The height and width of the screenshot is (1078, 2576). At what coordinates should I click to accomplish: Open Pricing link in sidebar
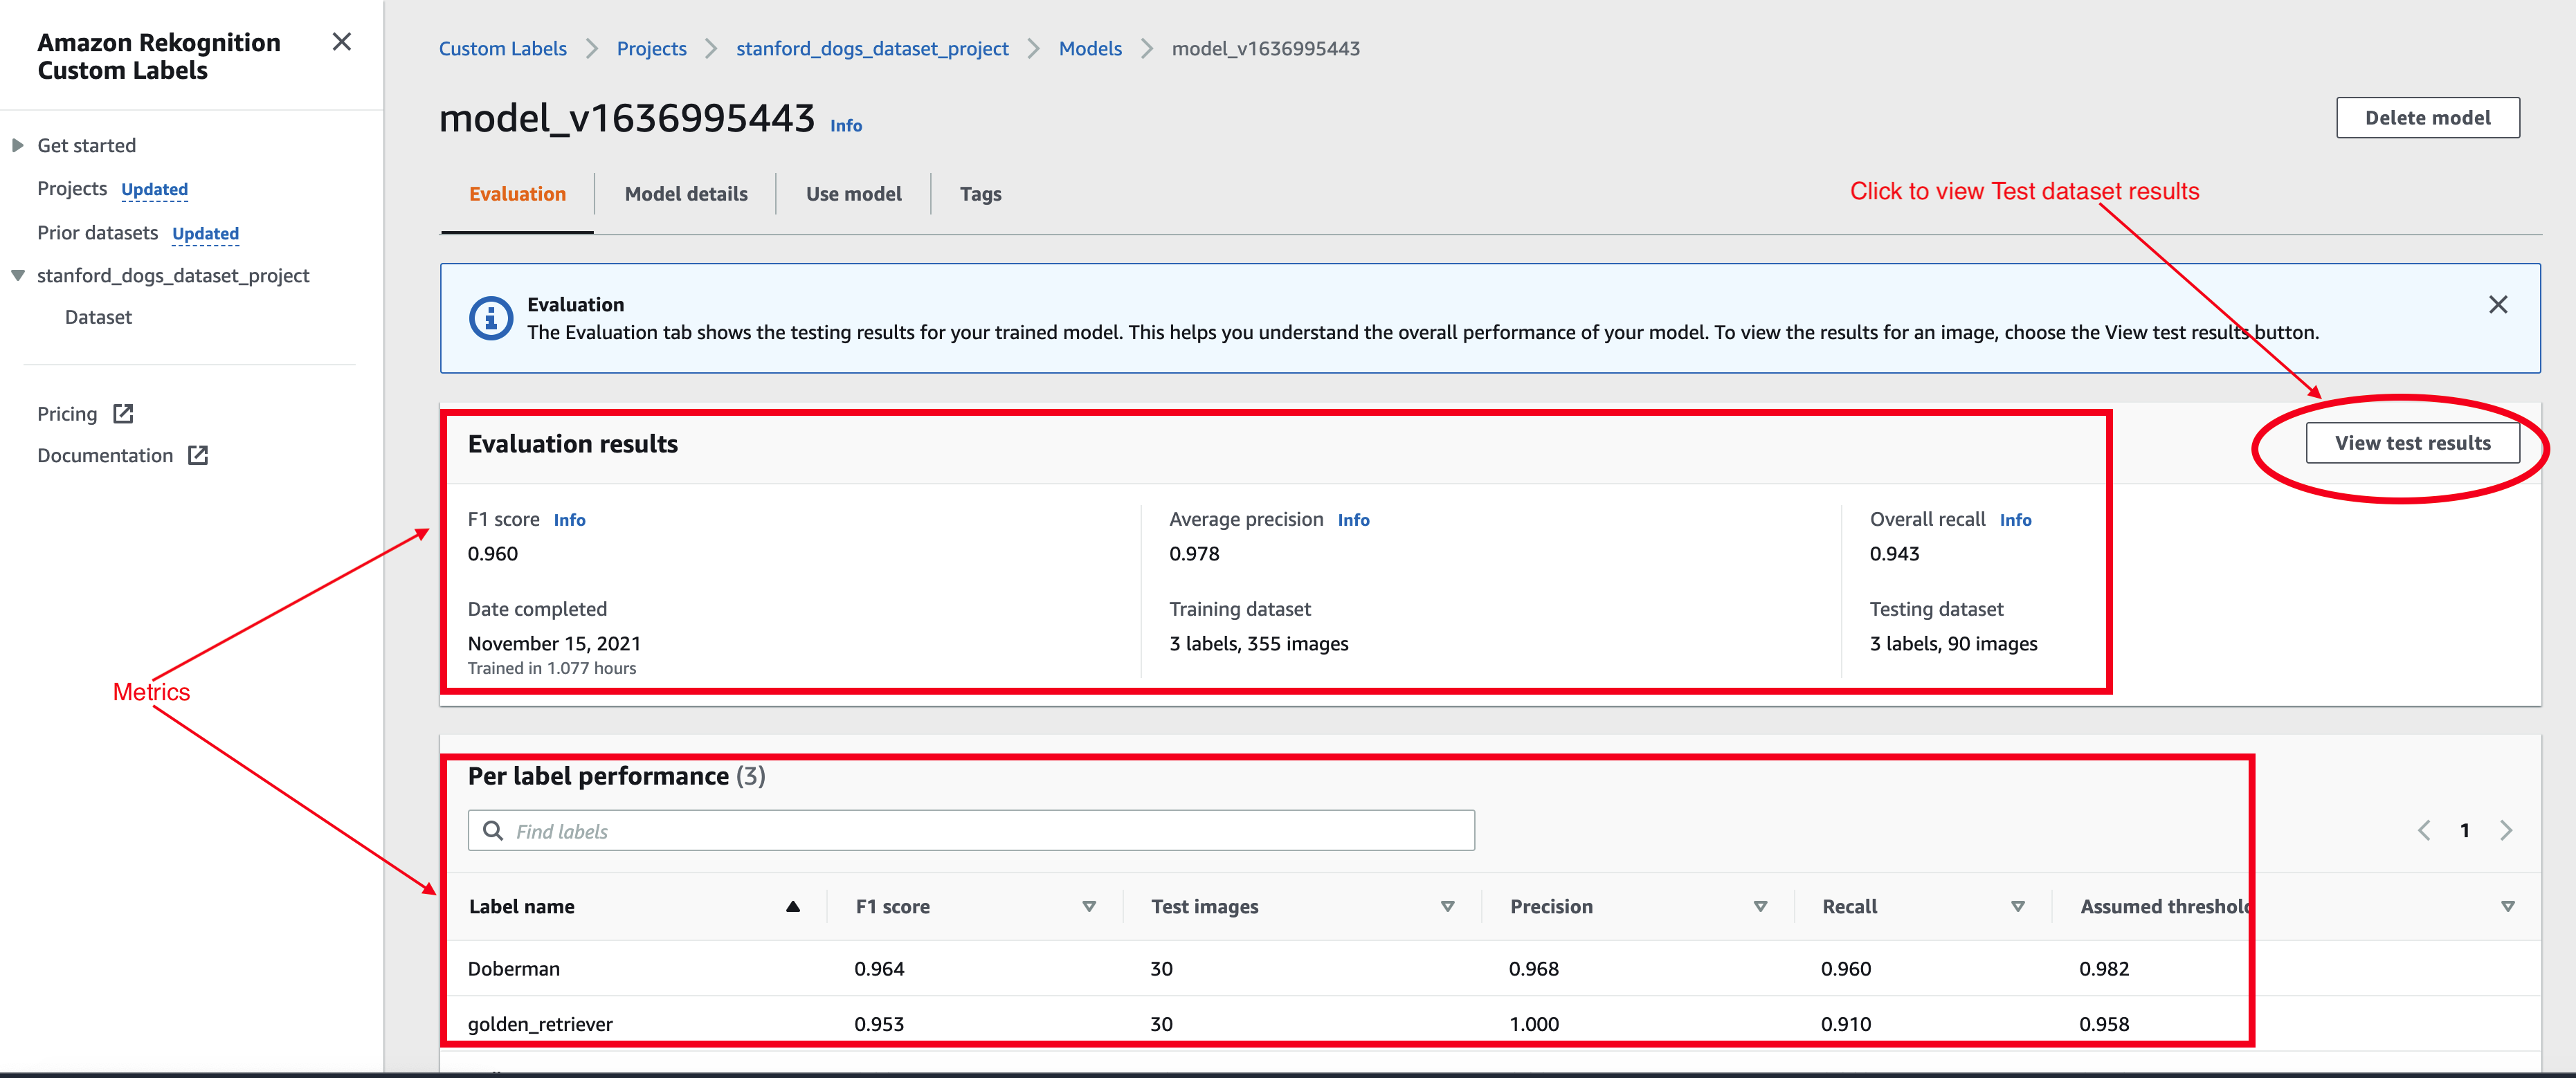click(67, 414)
